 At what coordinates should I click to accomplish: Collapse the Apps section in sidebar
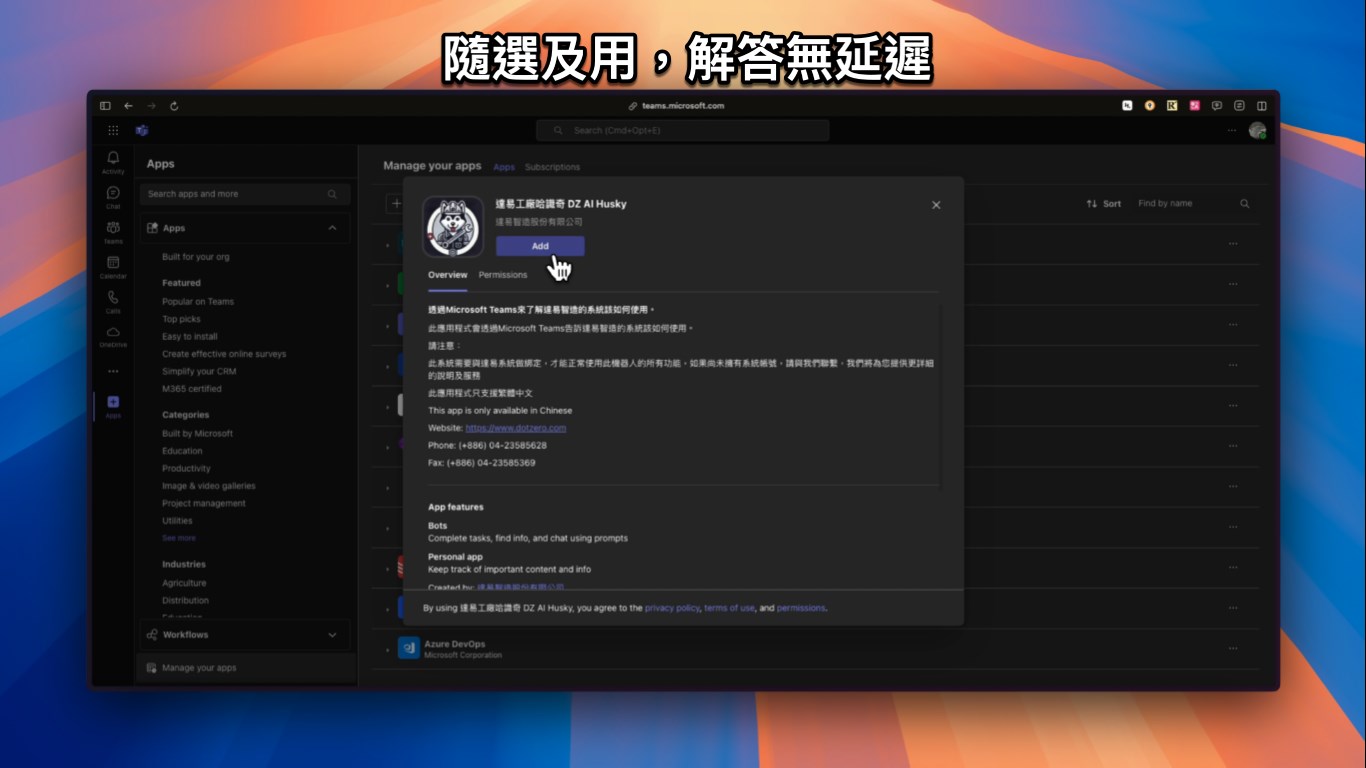point(333,228)
